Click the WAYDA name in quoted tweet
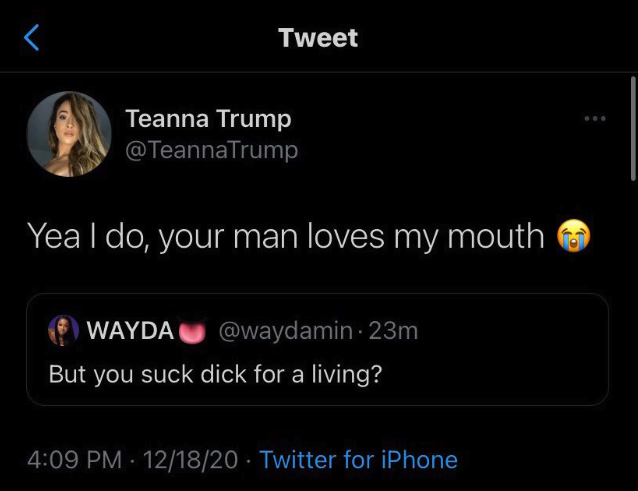Viewport: 638px width, 491px height. coord(131,331)
